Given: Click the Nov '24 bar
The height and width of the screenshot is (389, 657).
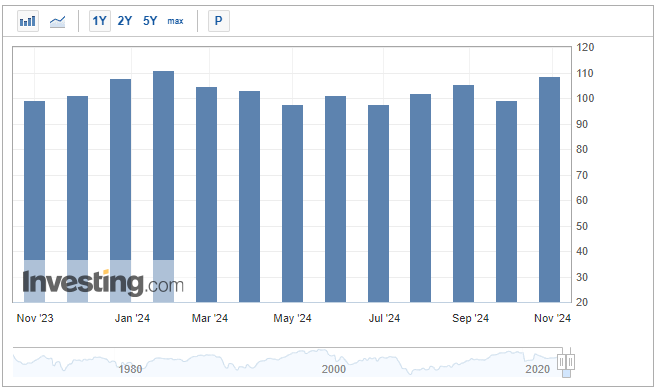Looking at the screenshot, I should pos(549,189).
